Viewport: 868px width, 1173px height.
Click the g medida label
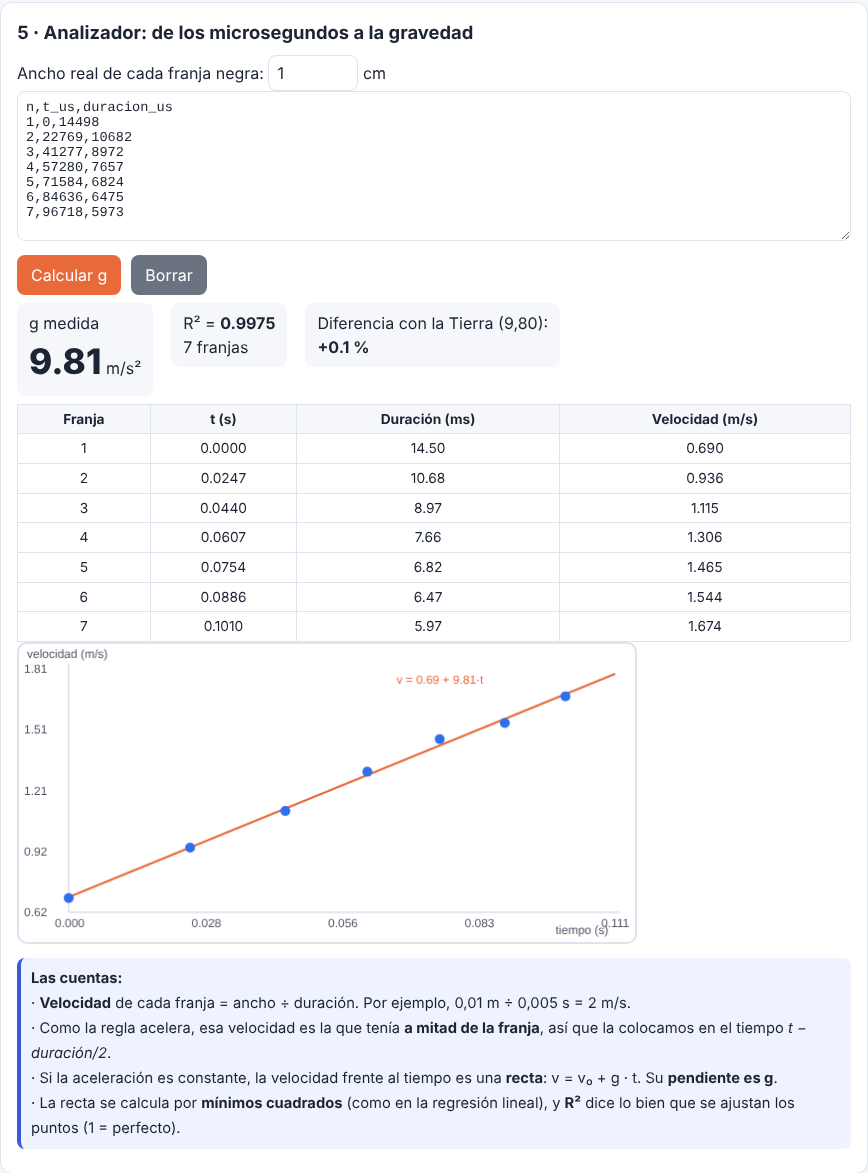[64, 323]
